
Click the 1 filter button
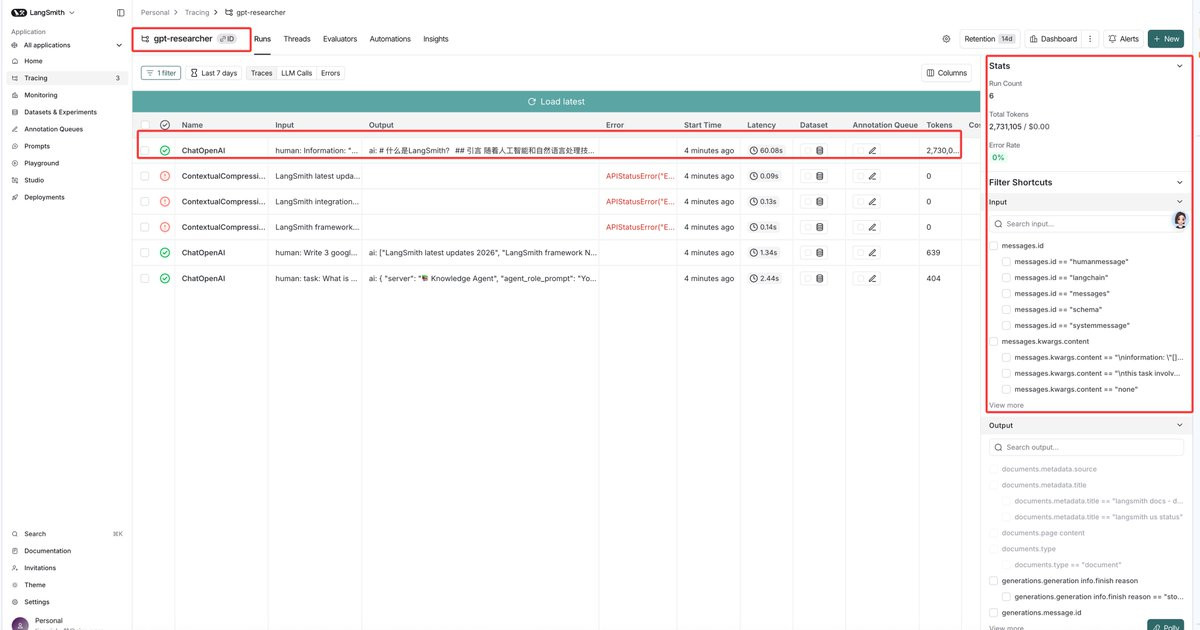(x=161, y=73)
